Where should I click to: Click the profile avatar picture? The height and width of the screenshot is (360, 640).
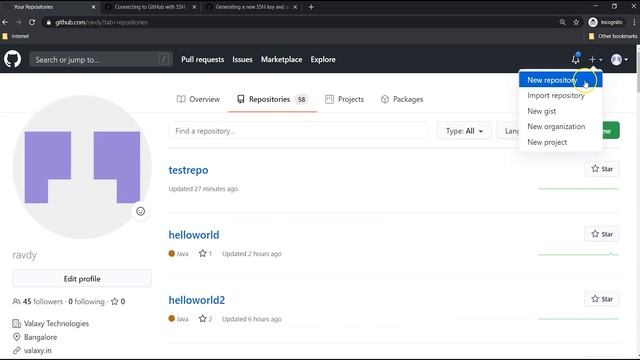point(82,167)
